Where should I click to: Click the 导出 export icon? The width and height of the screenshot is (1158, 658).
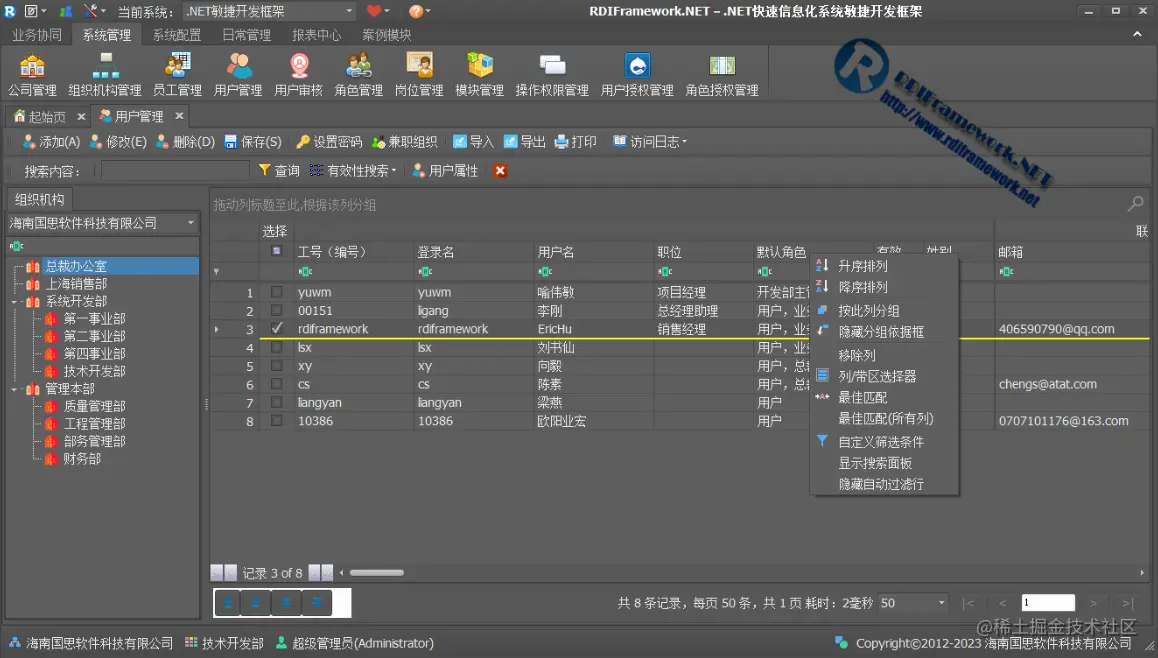(x=511, y=141)
